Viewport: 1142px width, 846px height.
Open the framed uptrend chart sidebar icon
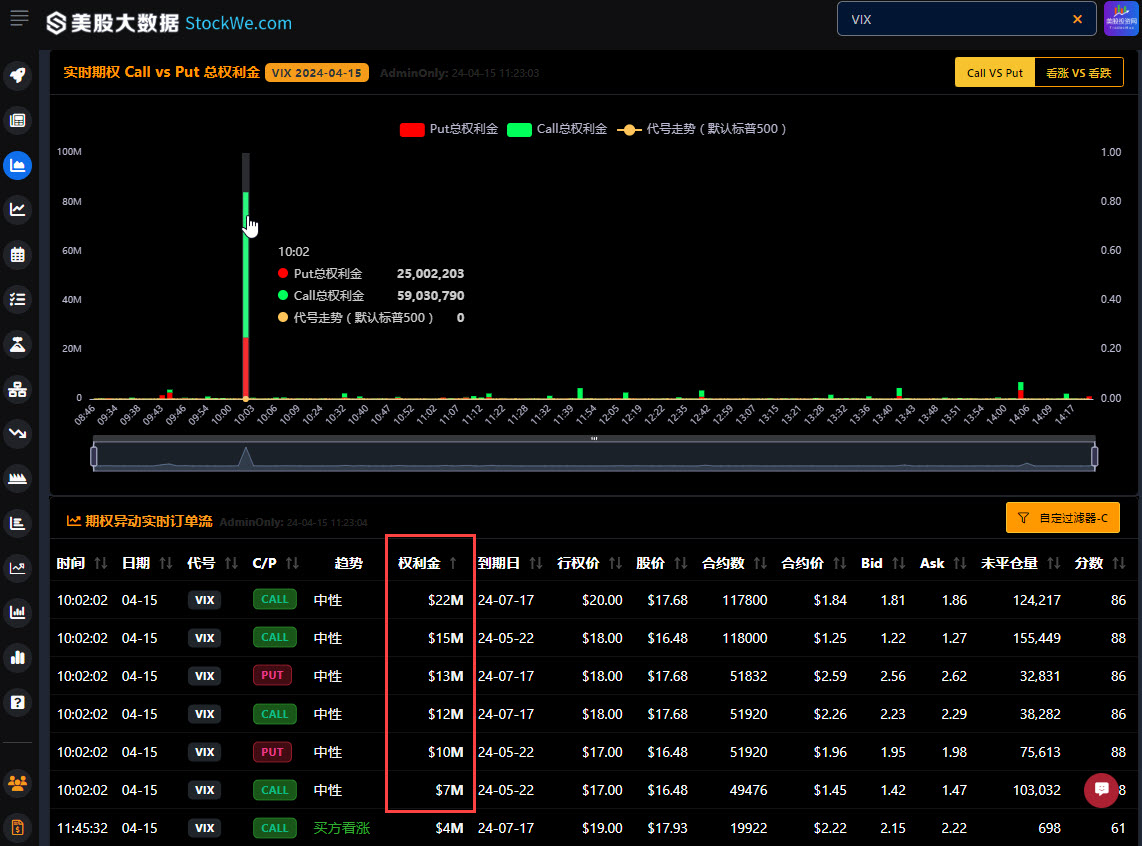click(17, 568)
